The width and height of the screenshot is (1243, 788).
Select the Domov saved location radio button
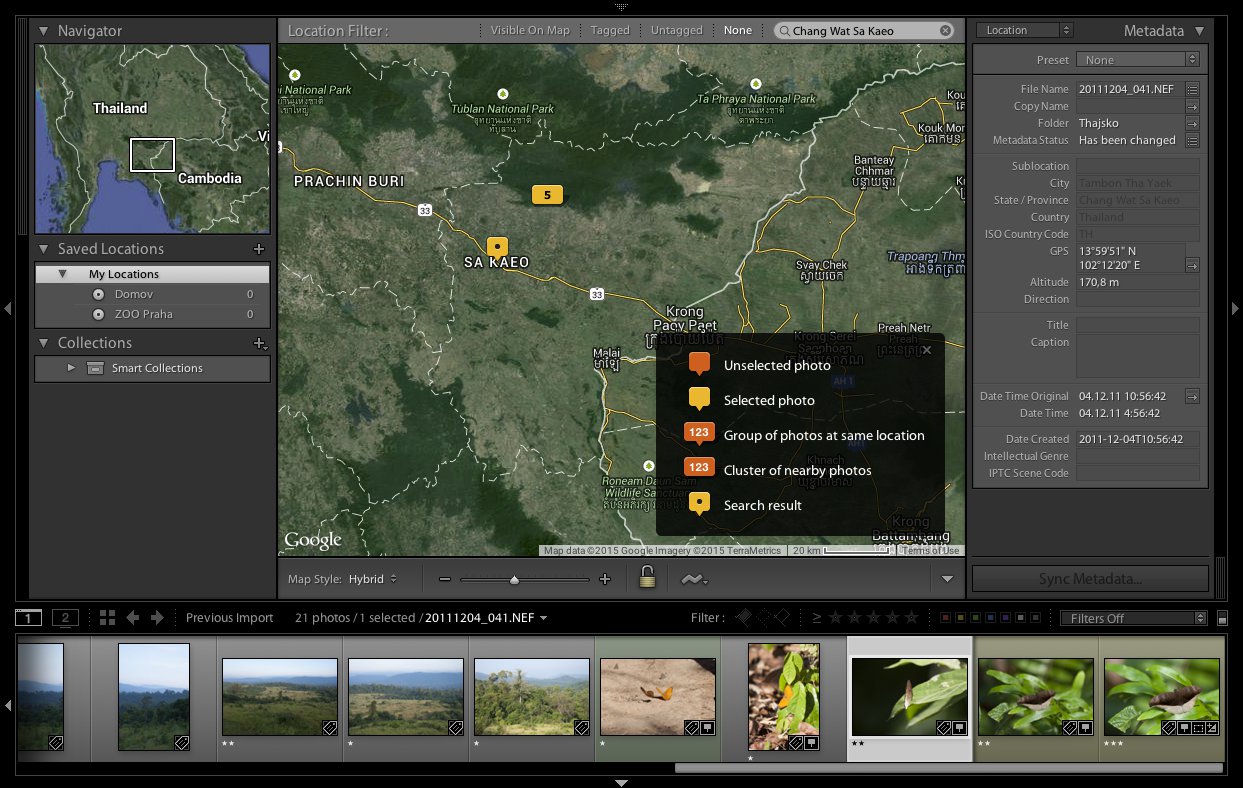tap(98, 295)
